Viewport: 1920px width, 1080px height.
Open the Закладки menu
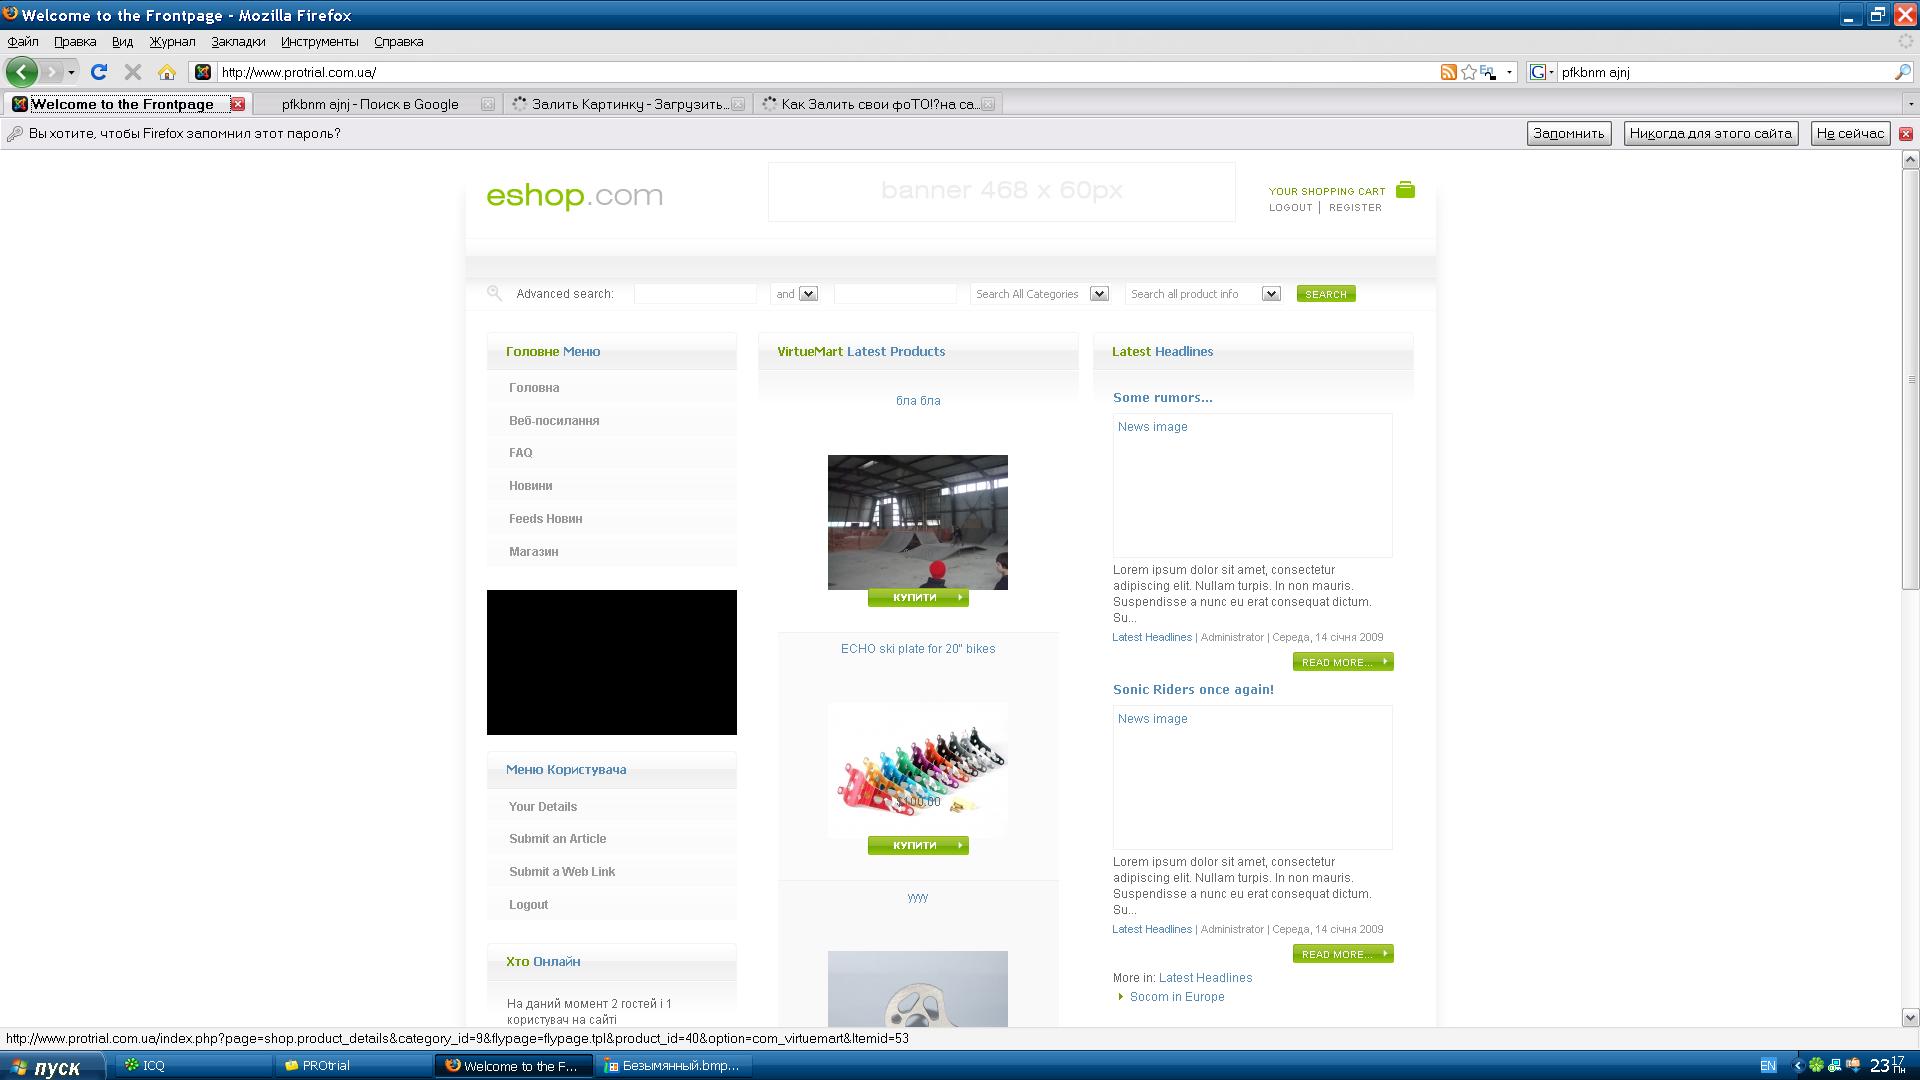[x=238, y=42]
